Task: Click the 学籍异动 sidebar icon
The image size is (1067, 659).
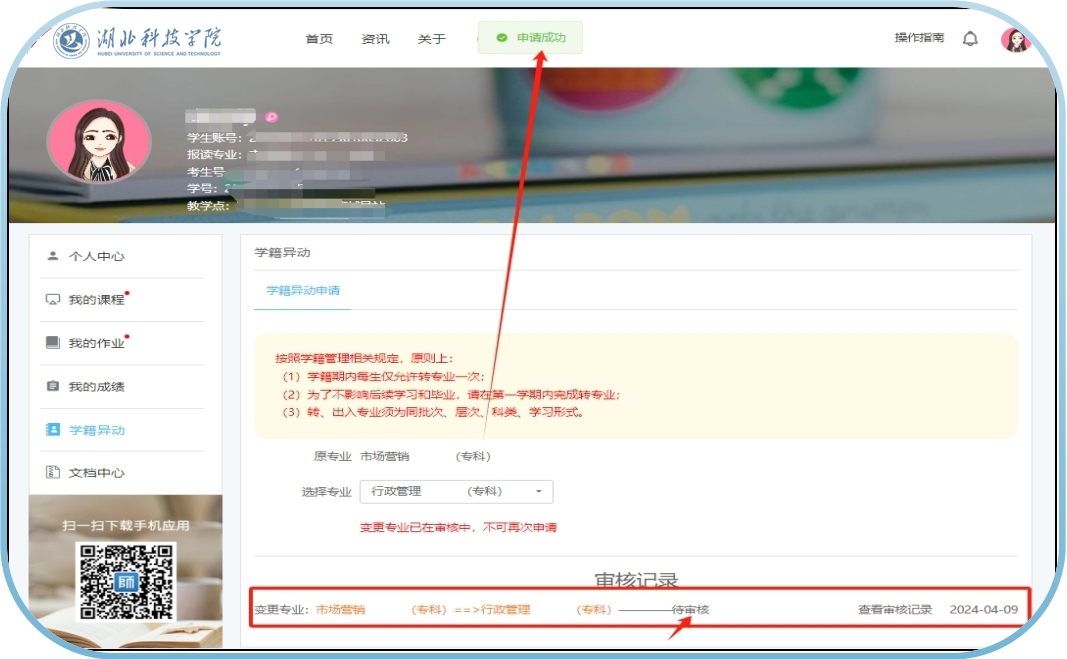Action: tap(53, 429)
